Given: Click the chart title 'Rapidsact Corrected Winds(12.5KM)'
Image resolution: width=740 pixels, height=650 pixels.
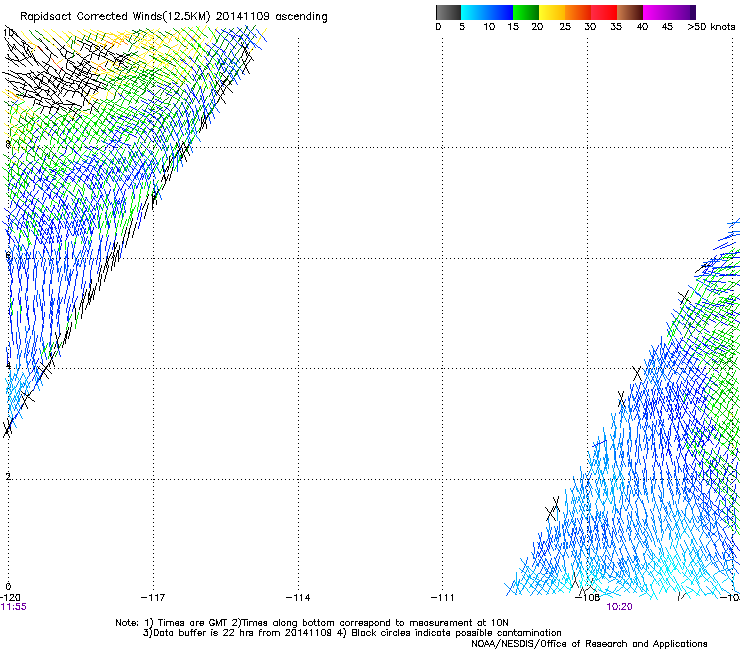Looking at the screenshot, I should [x=115, y=17].
